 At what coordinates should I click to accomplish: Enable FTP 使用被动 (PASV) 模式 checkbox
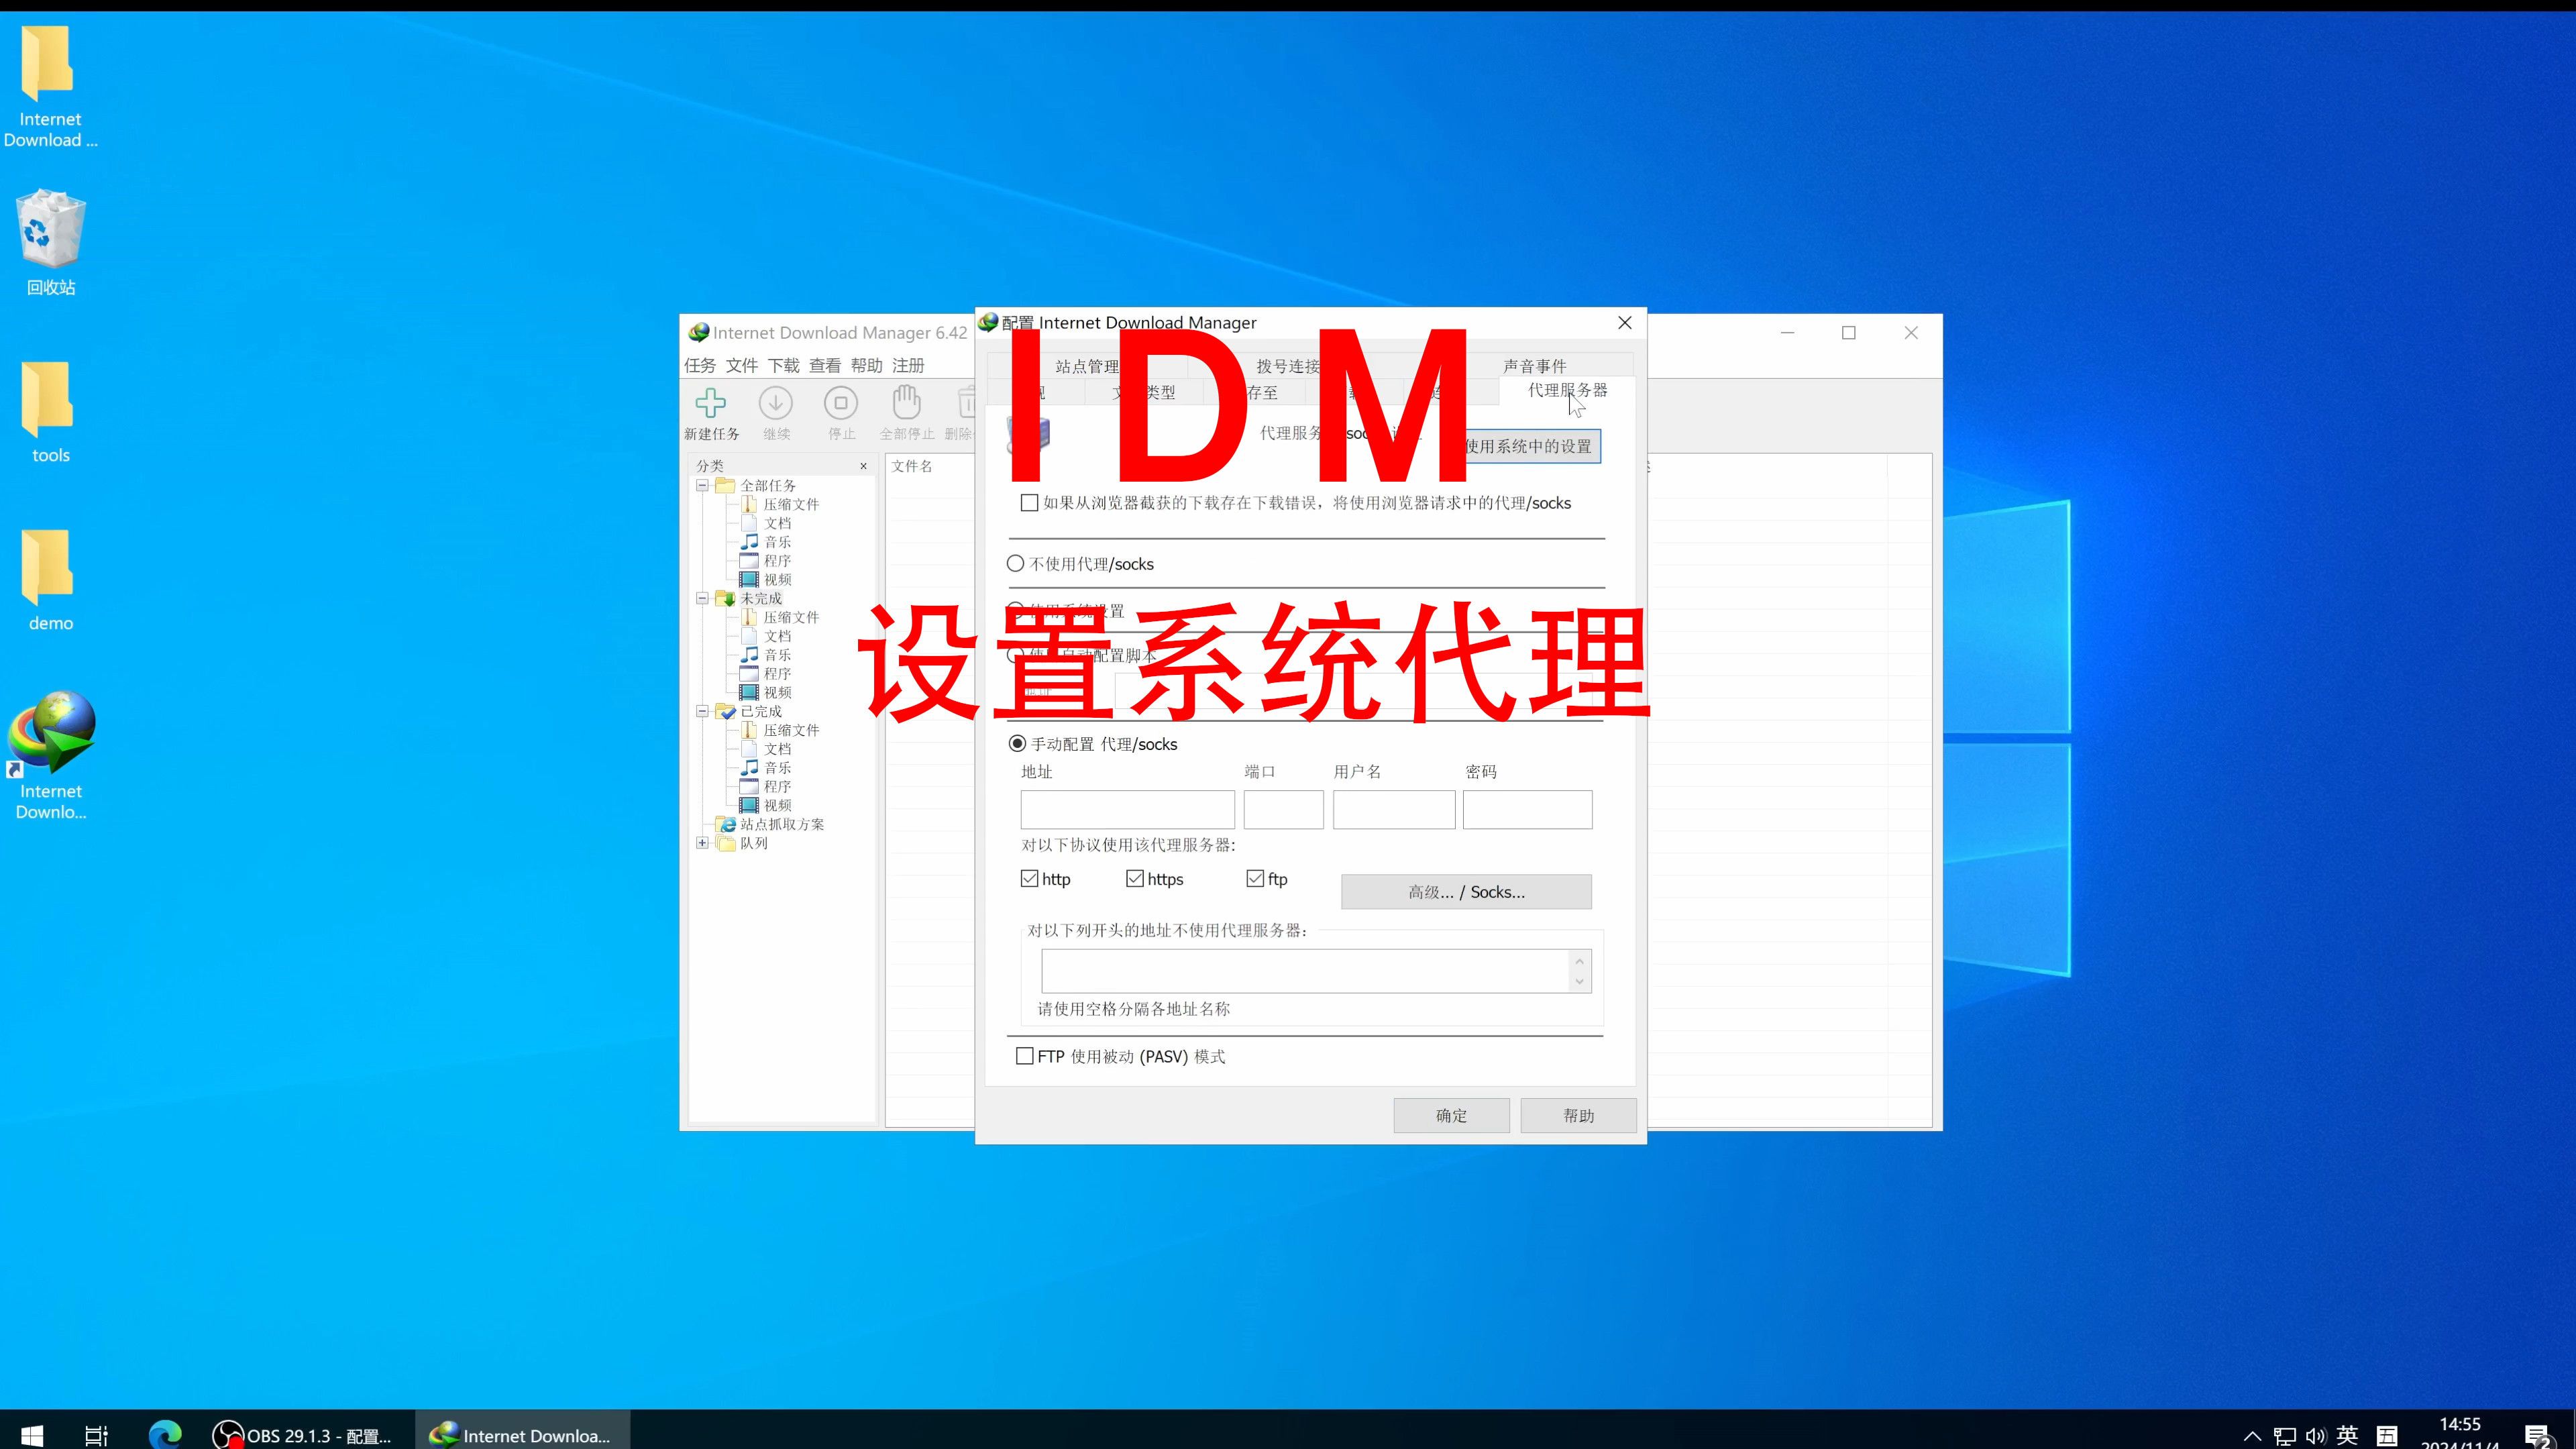coord(1025,1056)
